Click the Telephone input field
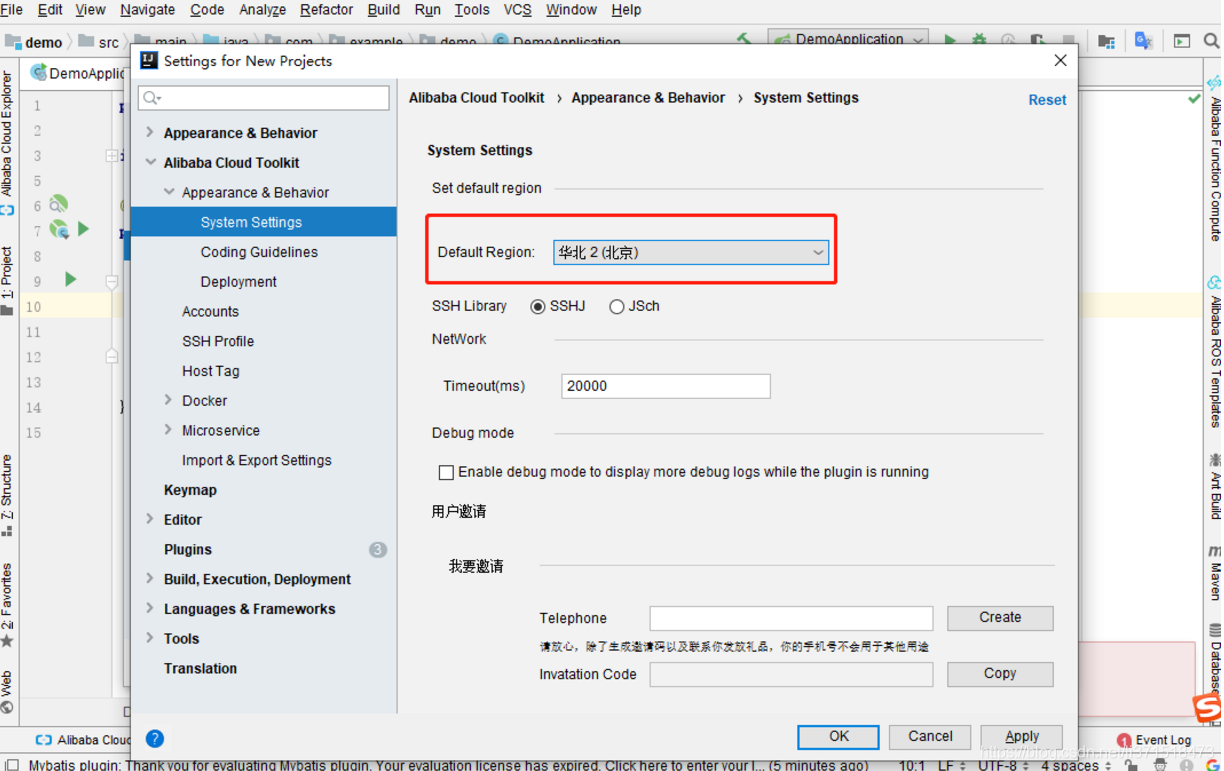This screenshot has height=771, width=1224. pyautogui.click(x=791, y=618)
